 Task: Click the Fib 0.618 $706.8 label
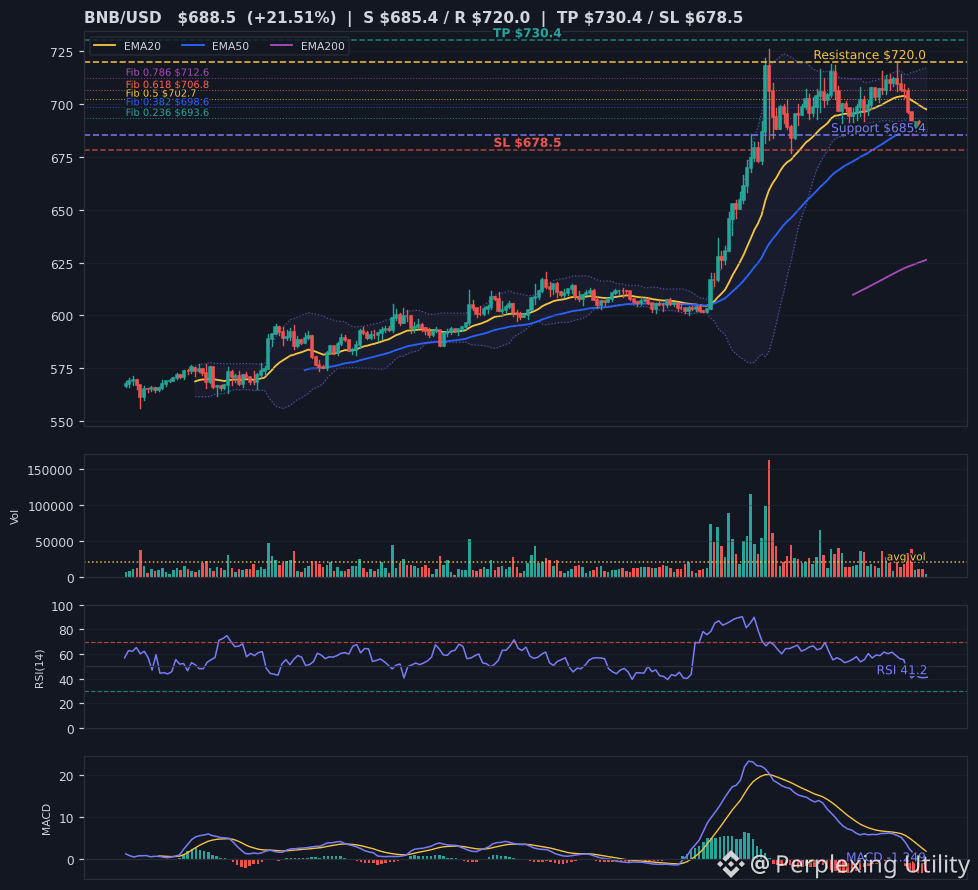167,85
